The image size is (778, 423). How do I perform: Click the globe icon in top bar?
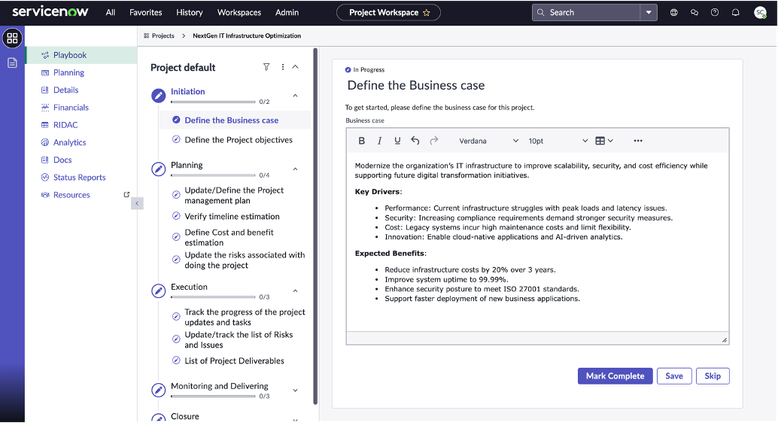pos(674,13)
